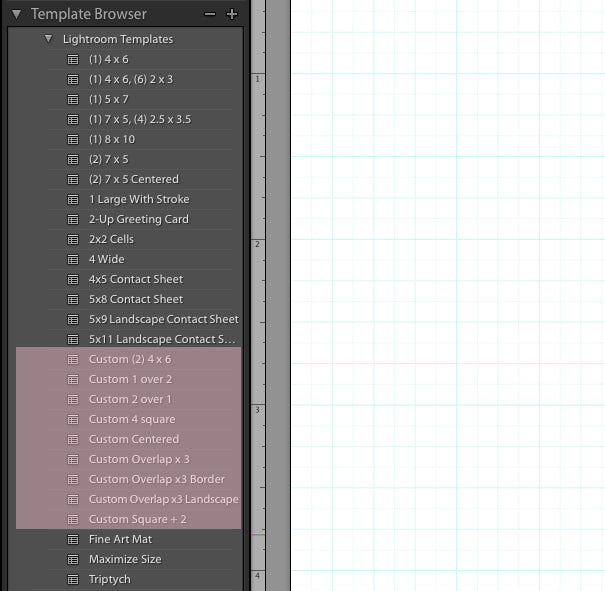Click the icon beside Custom 2 over 1
Viewport: 605px width, 591px height.
[x=73, y=400]
